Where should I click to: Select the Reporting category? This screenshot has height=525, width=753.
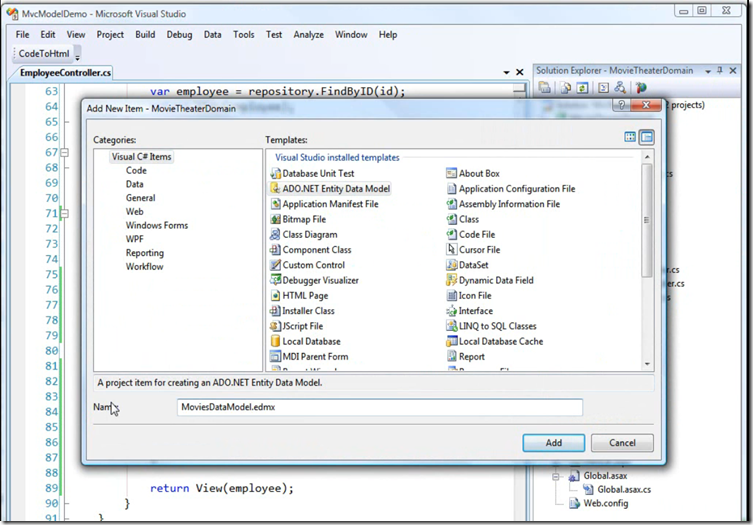pos(145,253)
